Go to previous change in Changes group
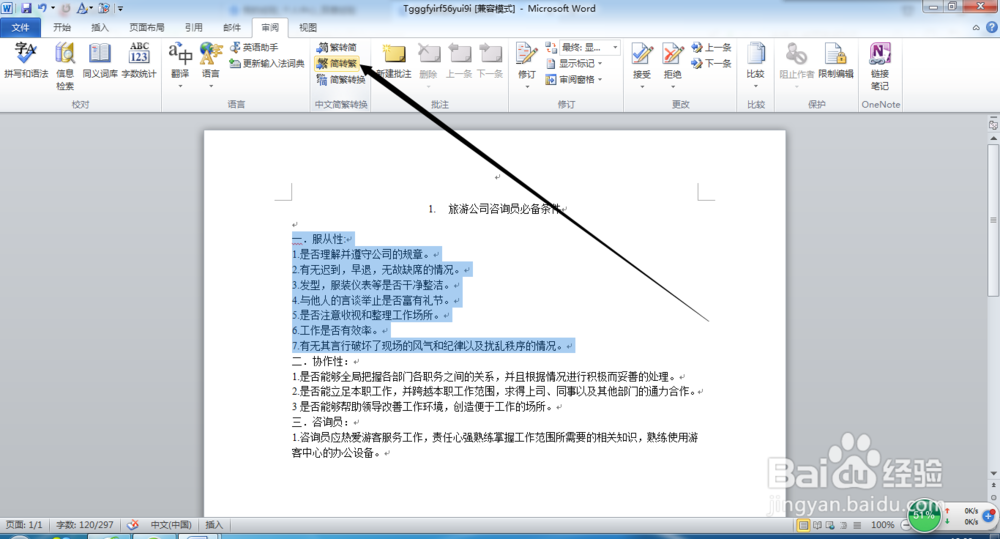Viewport: 1000px width, 539px height. pyautogui.click(x=711, y=47)
